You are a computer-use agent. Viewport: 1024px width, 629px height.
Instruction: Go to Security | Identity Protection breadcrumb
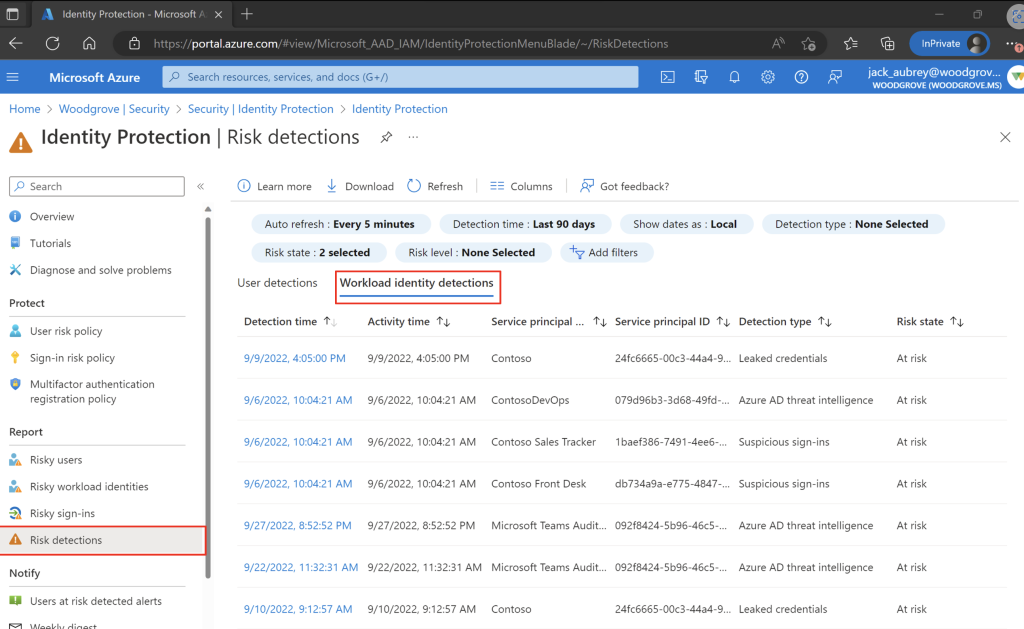point(261,109)
